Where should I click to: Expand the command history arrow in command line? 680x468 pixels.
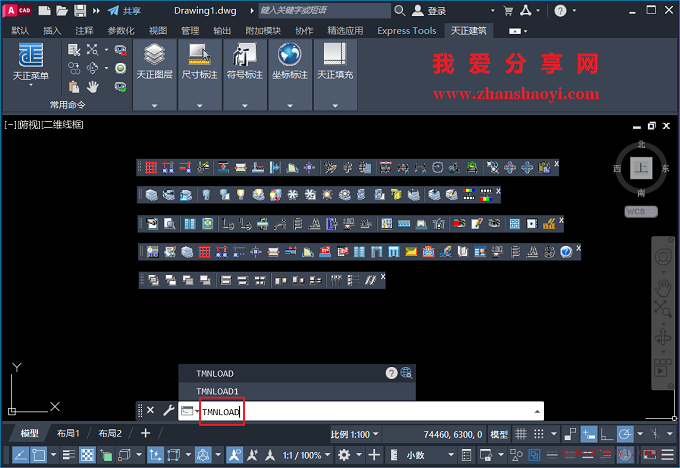[x=537, y=411]
